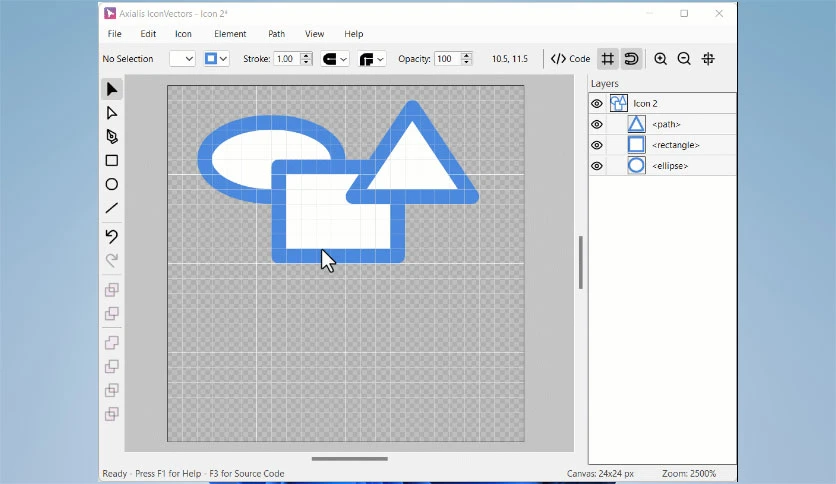Click the rectangle layer thumbnail
This screenshot has height=484, width=836.
coord(636,145)
